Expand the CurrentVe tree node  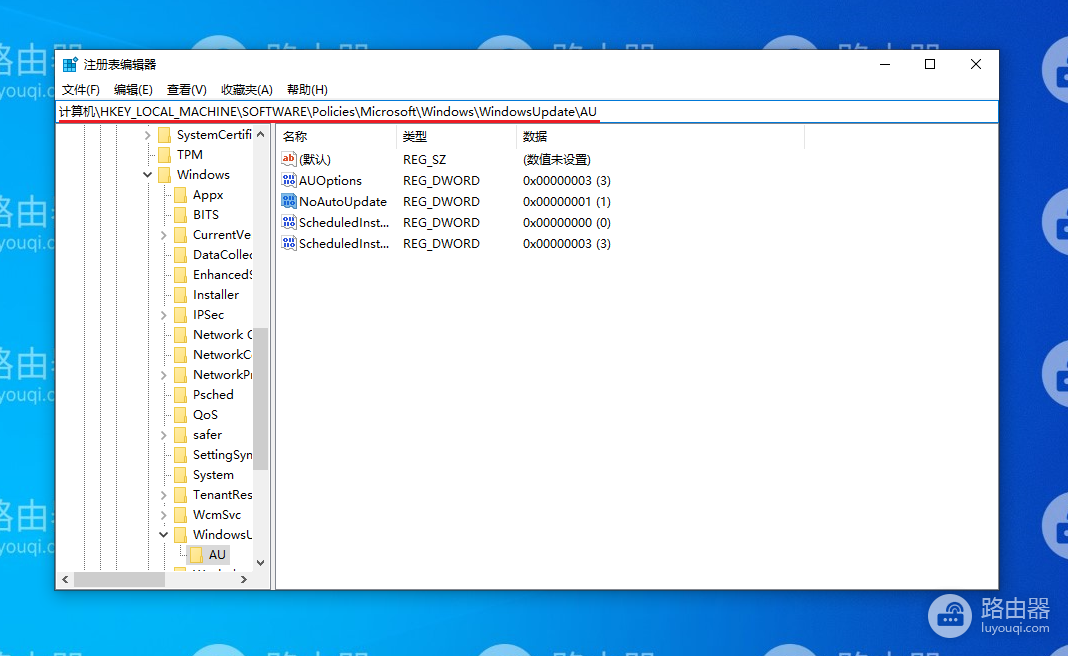click(x=163, y=235)
